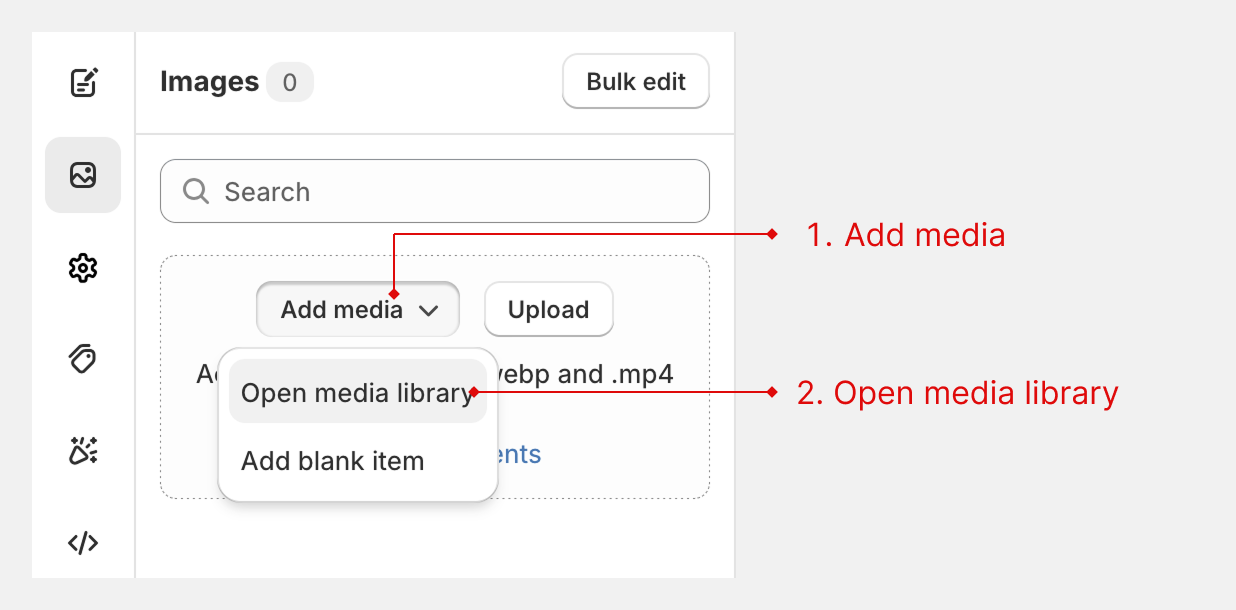
Task: Click the magnifying glass icon in the search bar
Action: 195,191
